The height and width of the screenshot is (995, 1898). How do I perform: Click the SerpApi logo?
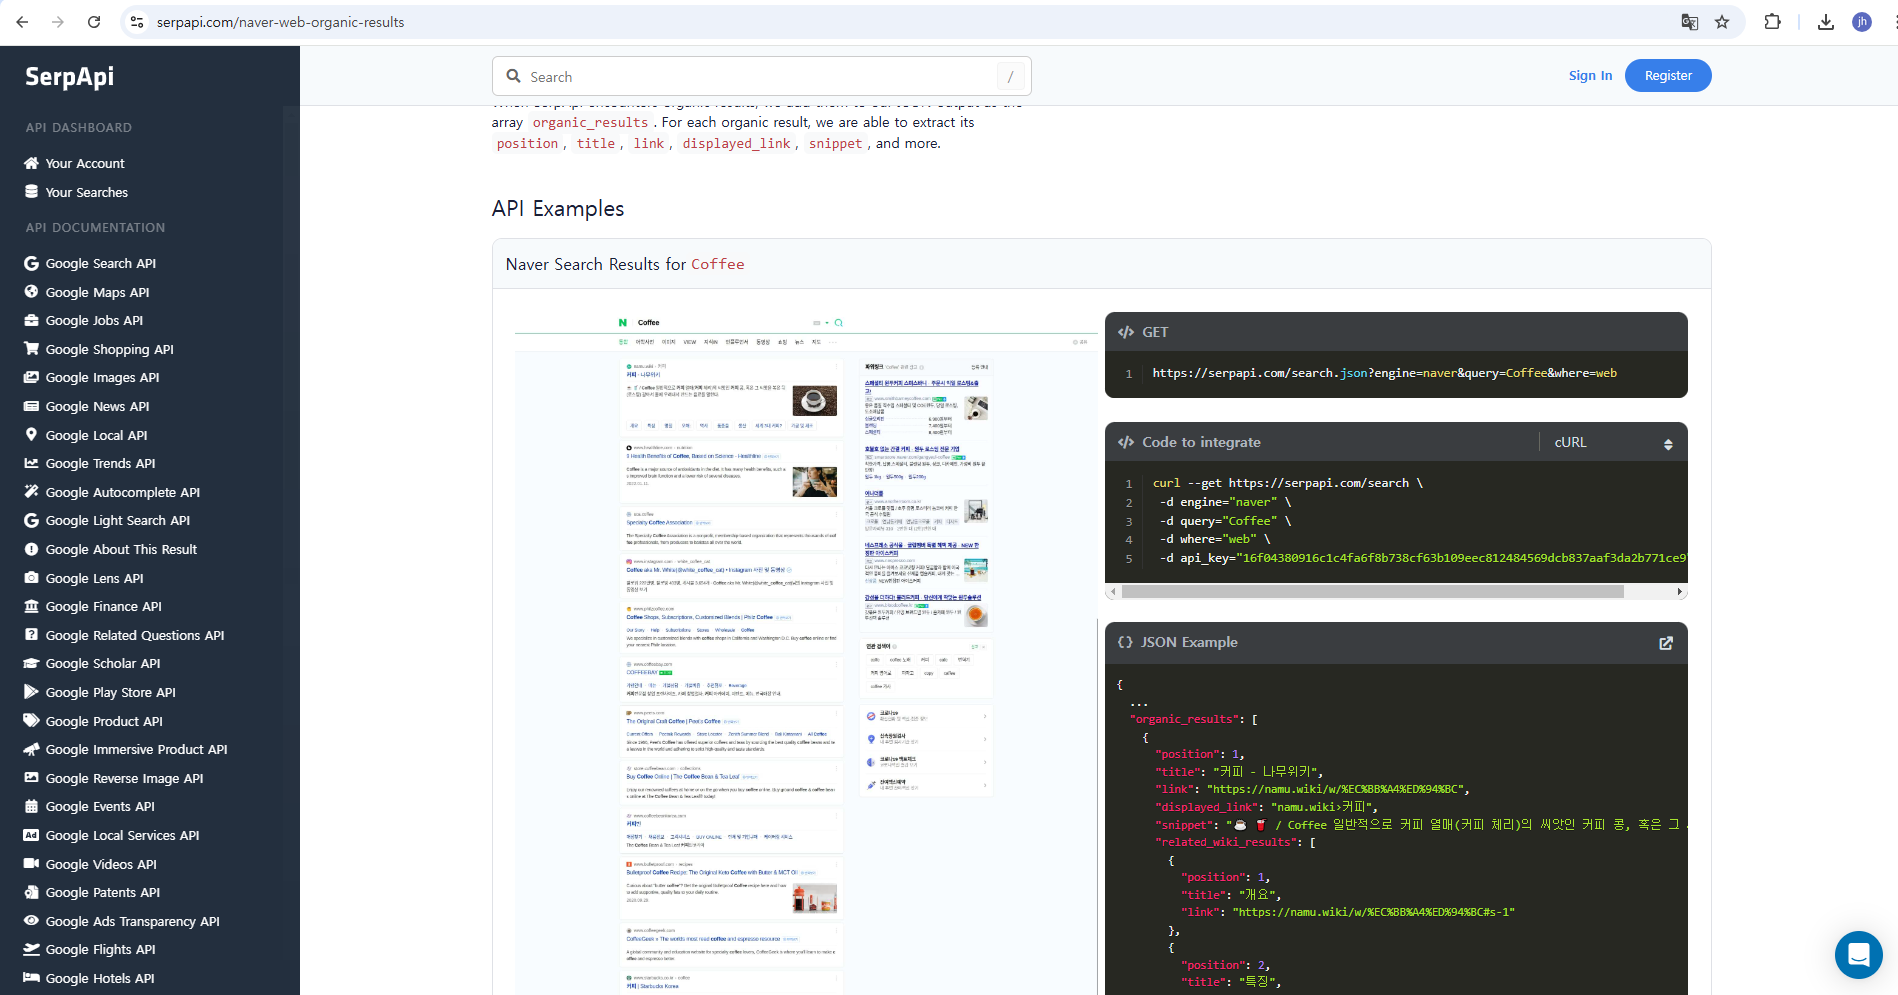[x=69, y=77]
